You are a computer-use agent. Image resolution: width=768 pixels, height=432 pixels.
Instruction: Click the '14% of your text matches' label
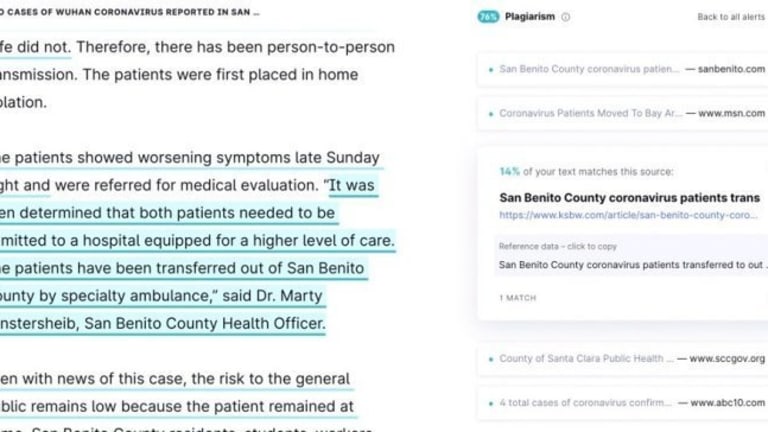click(x=586, y=172)
